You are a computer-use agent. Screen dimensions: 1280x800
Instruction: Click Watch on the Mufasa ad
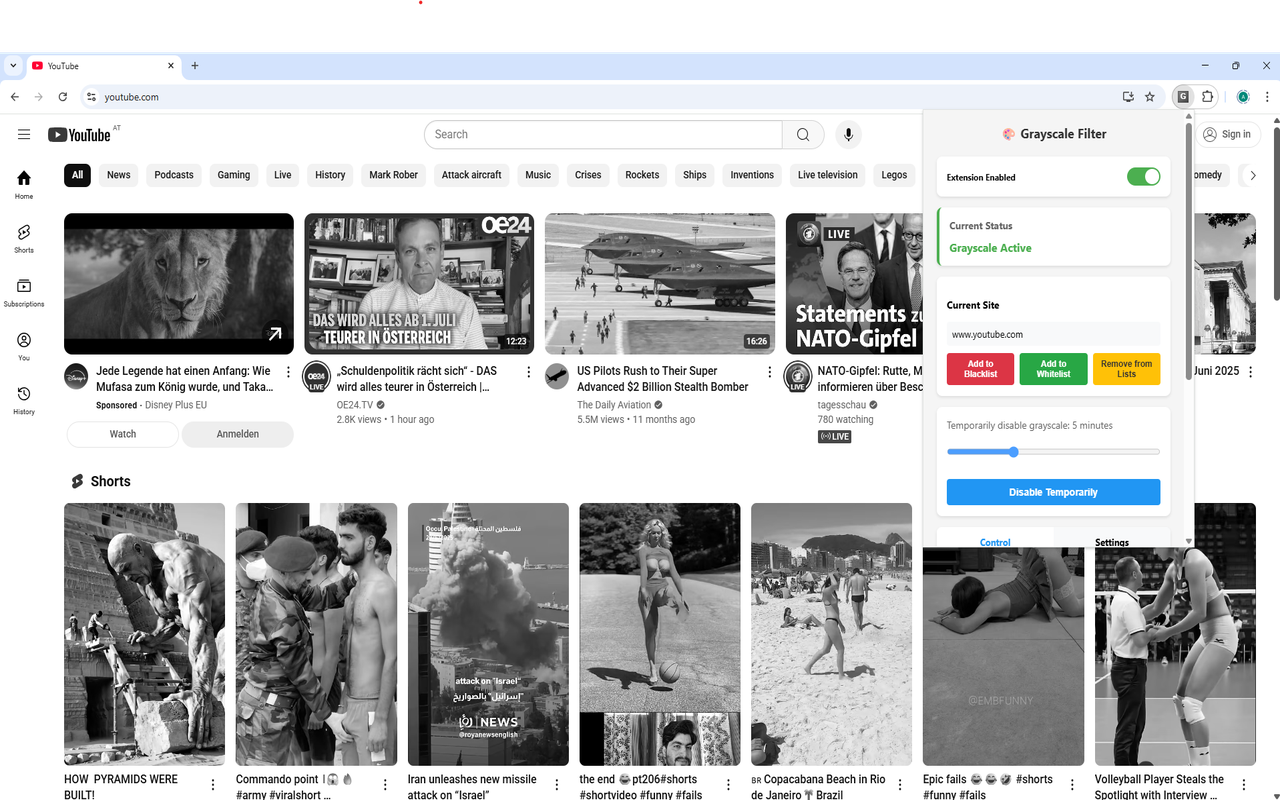(123, 434)
